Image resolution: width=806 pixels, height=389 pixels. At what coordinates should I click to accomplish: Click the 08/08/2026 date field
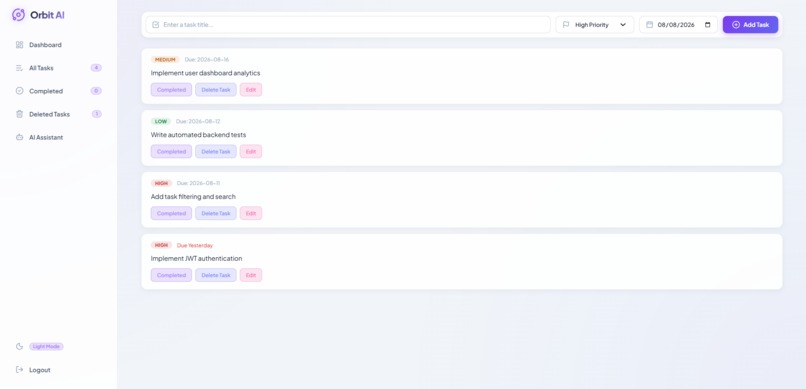click(x=679, y=25)
